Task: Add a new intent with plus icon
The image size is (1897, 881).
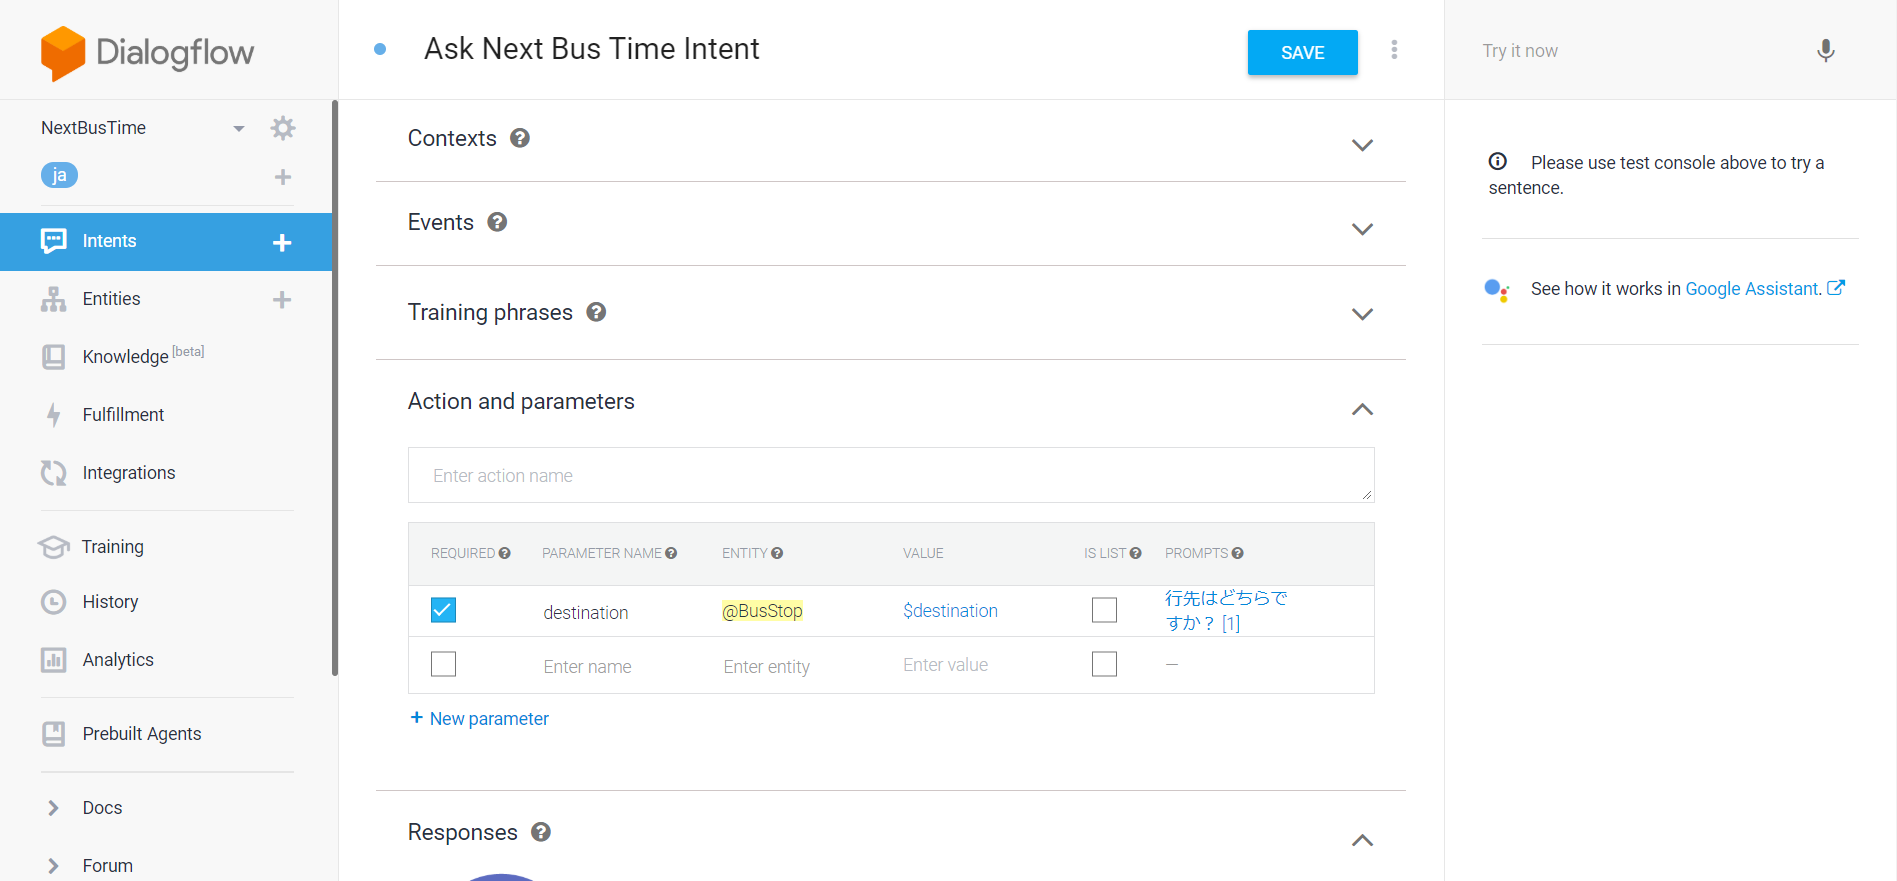Action: click(282, 242)
